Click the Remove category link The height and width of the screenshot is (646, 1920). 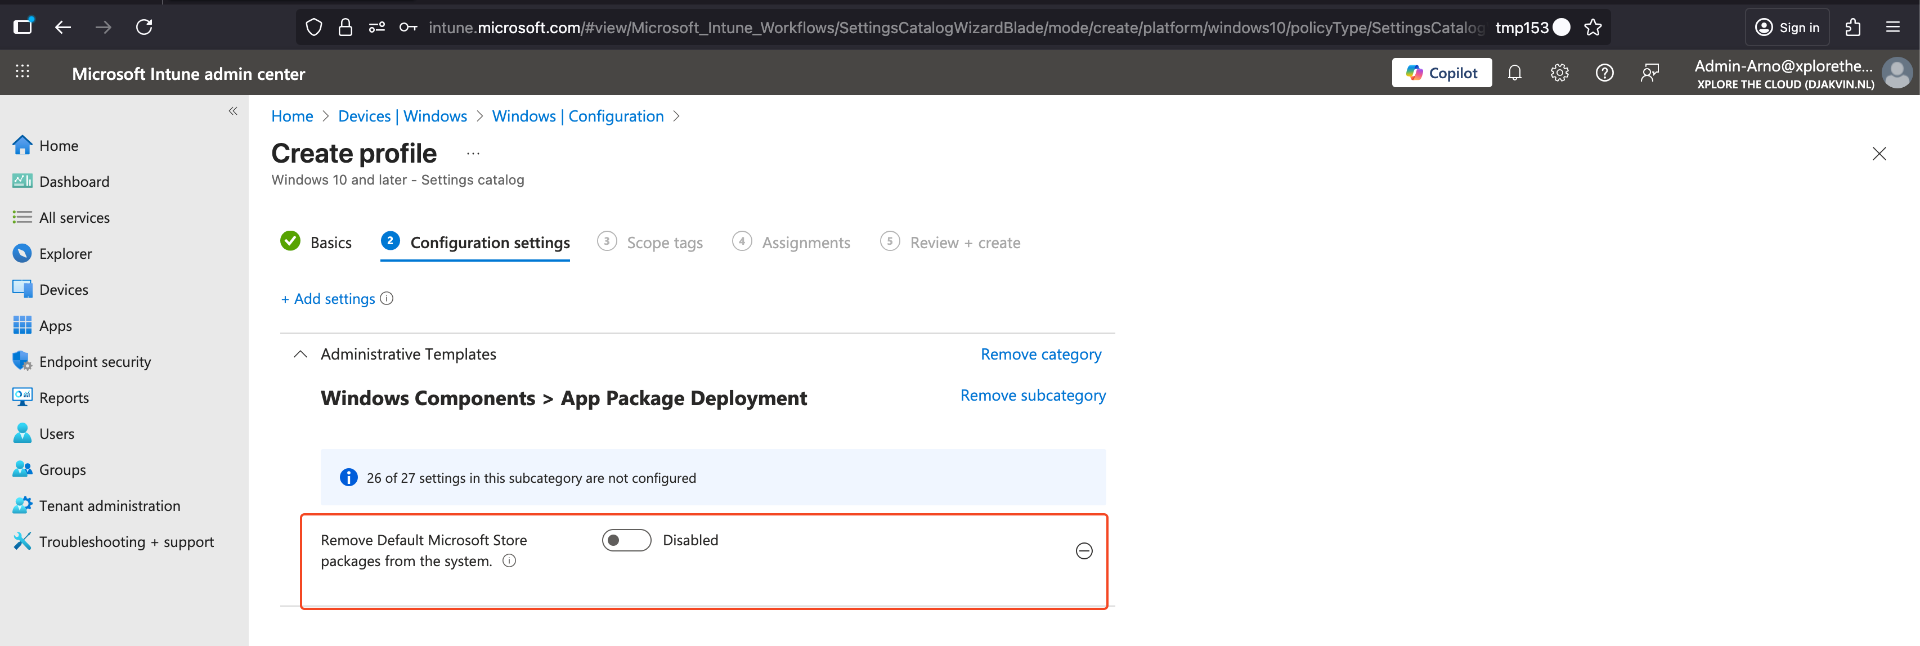coord(1041,354)
